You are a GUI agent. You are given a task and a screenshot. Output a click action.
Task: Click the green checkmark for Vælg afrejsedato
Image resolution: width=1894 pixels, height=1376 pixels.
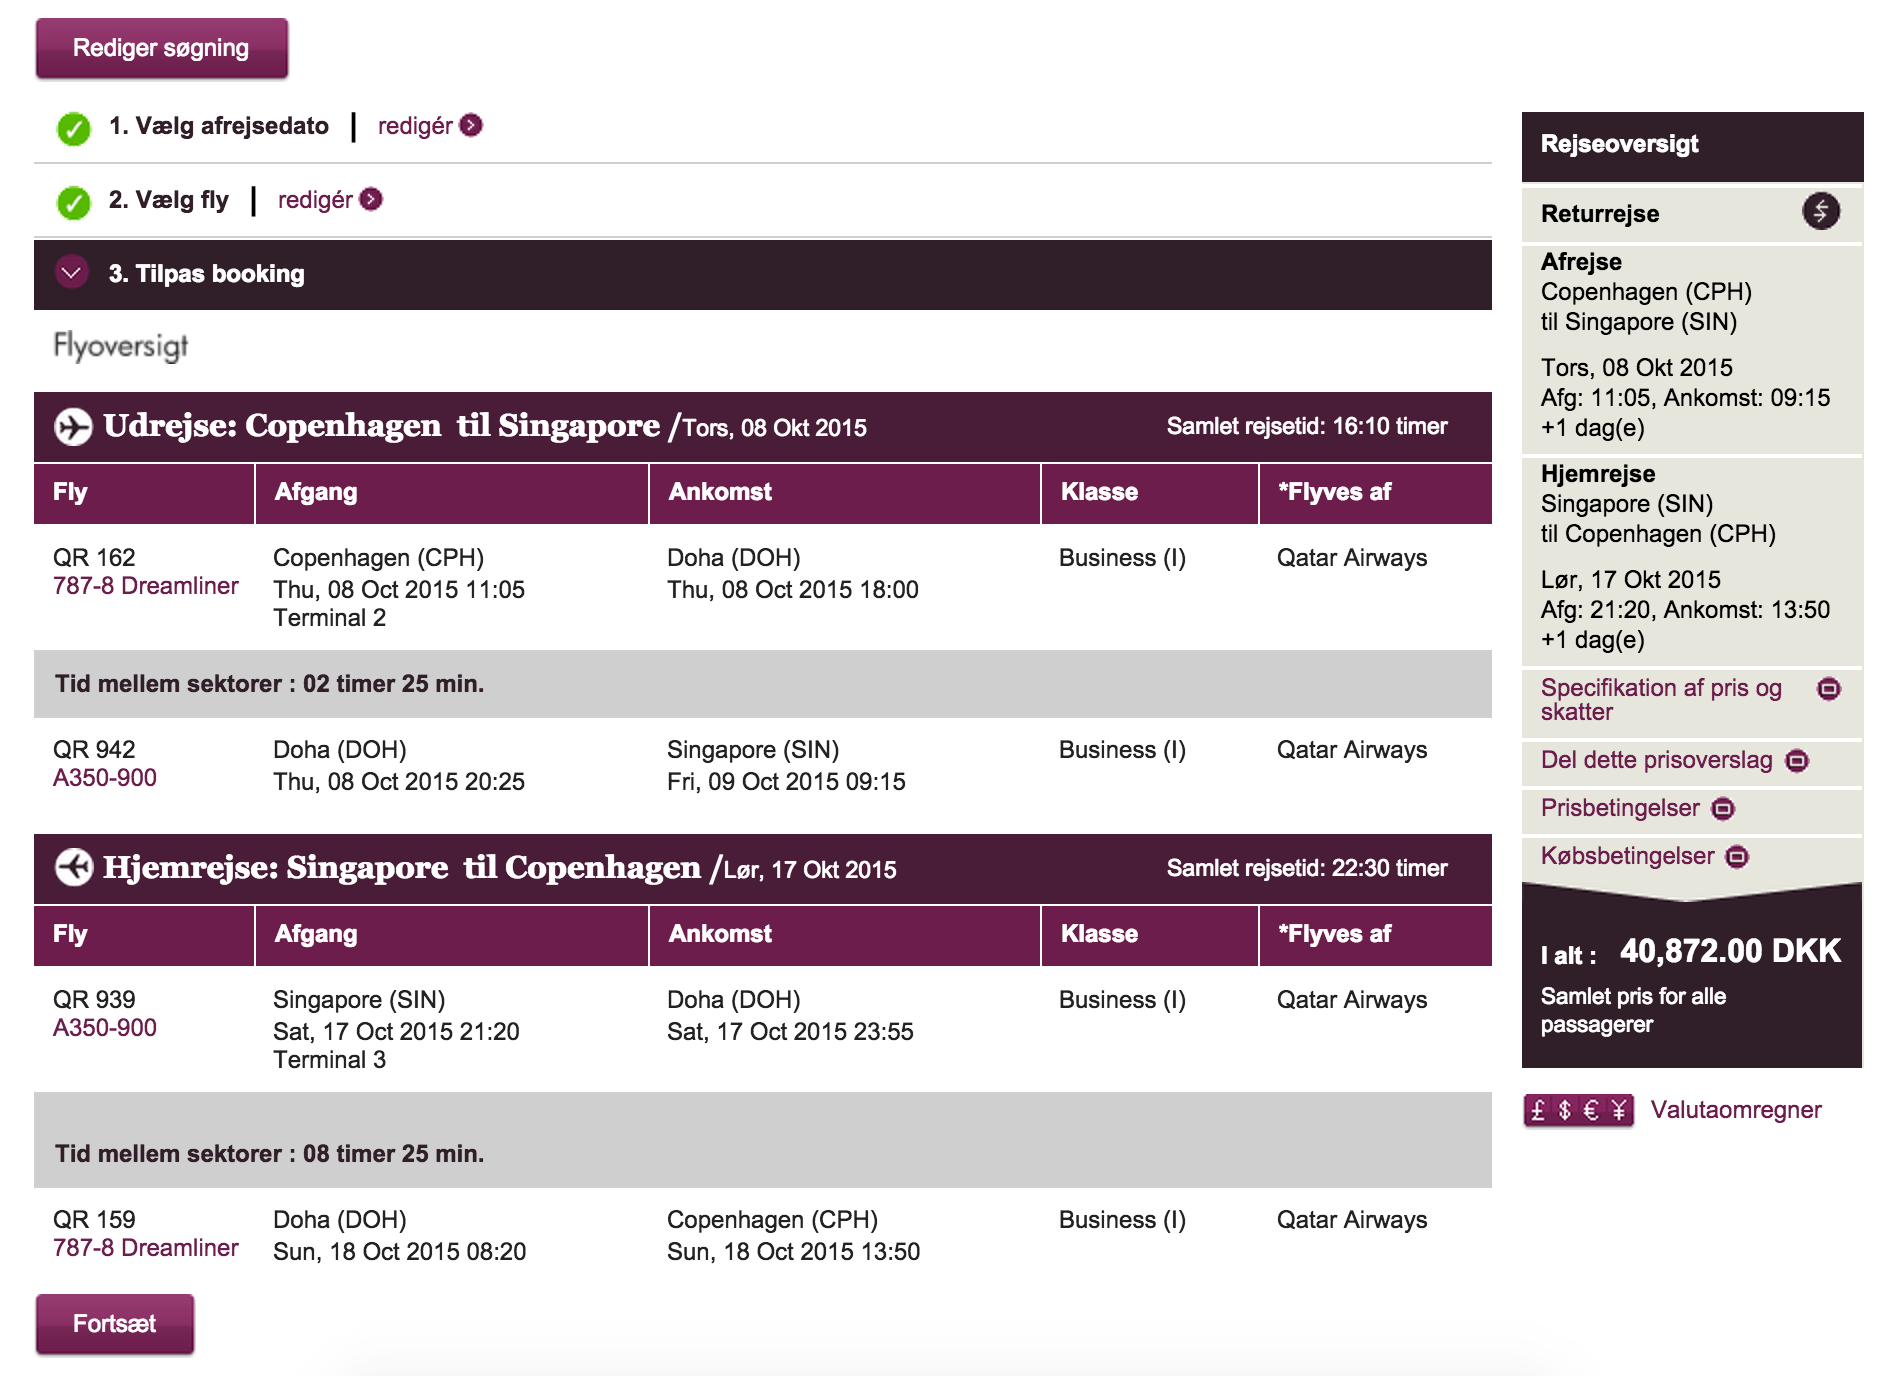click(73, 128)
